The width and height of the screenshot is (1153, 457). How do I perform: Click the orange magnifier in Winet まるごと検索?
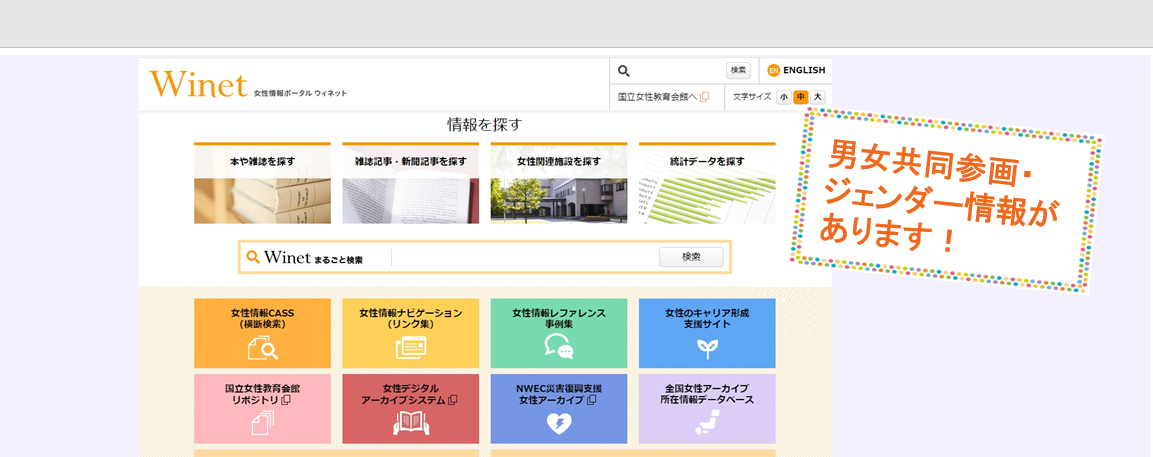(x=253, y=257)
